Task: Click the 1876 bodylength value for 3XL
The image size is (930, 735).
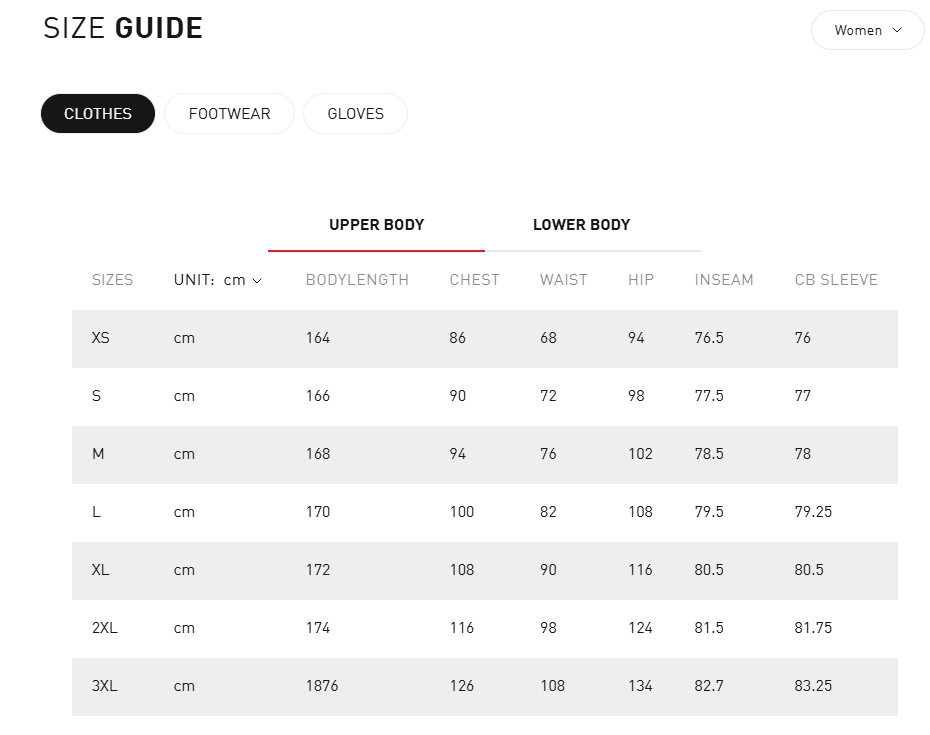Action: pyautogui.click(x=322, y=686)
